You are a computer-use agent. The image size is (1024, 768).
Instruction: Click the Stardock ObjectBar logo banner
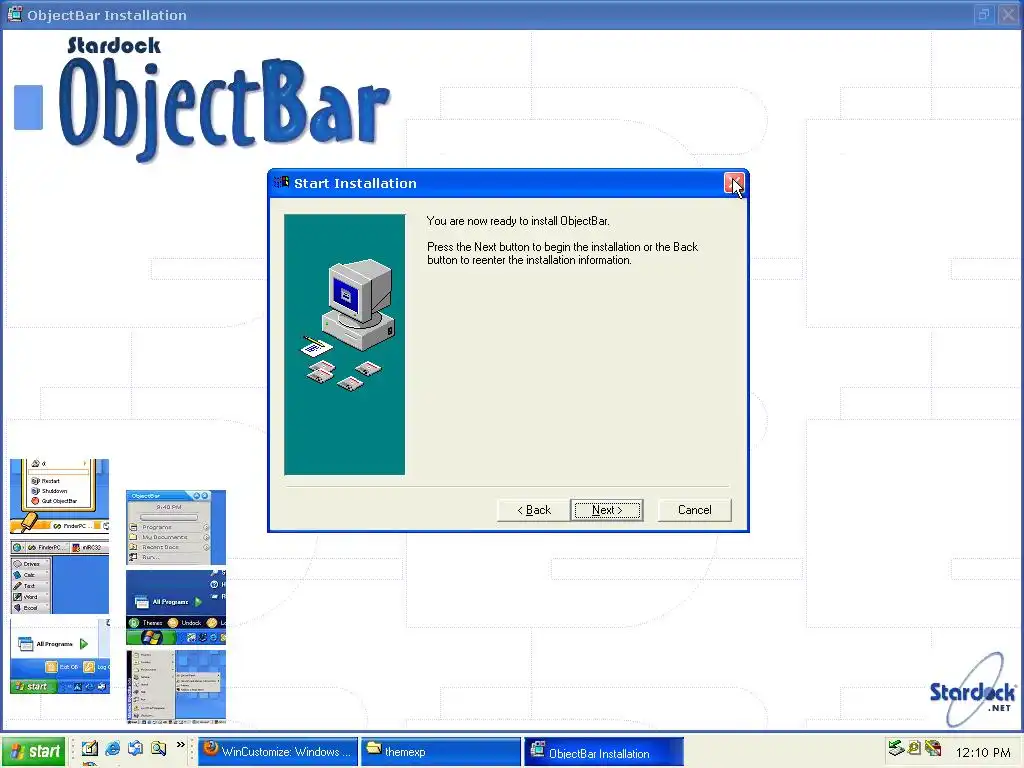[224, 98]
